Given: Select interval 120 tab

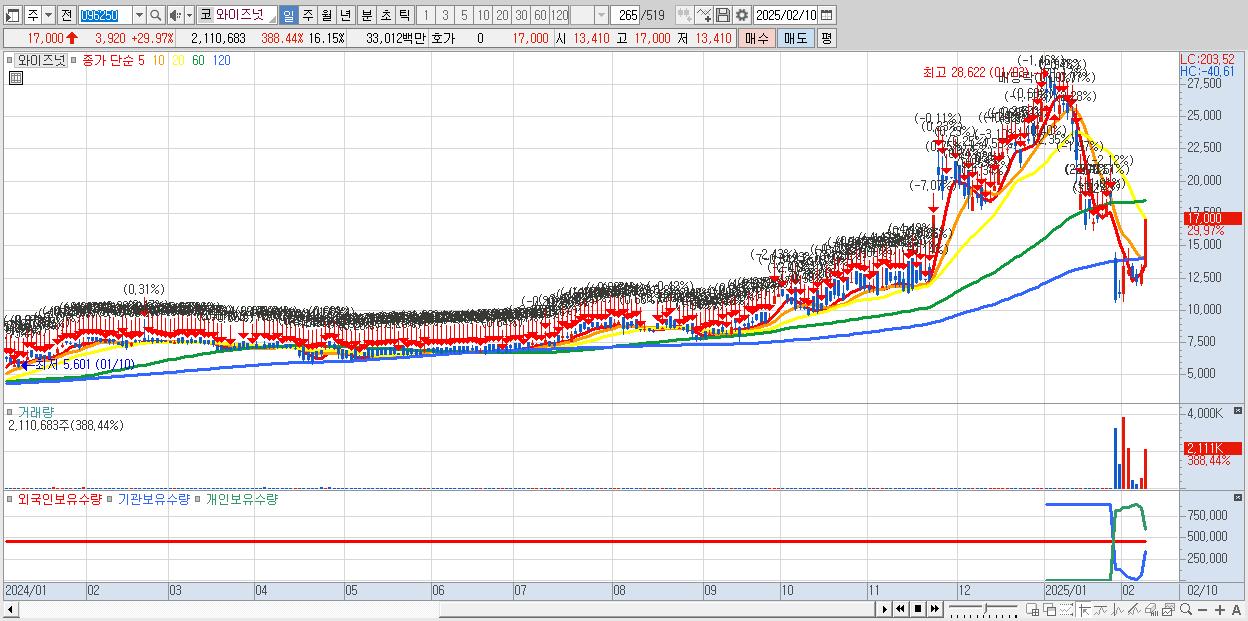Looking at the screenshot, I should 559,15.
